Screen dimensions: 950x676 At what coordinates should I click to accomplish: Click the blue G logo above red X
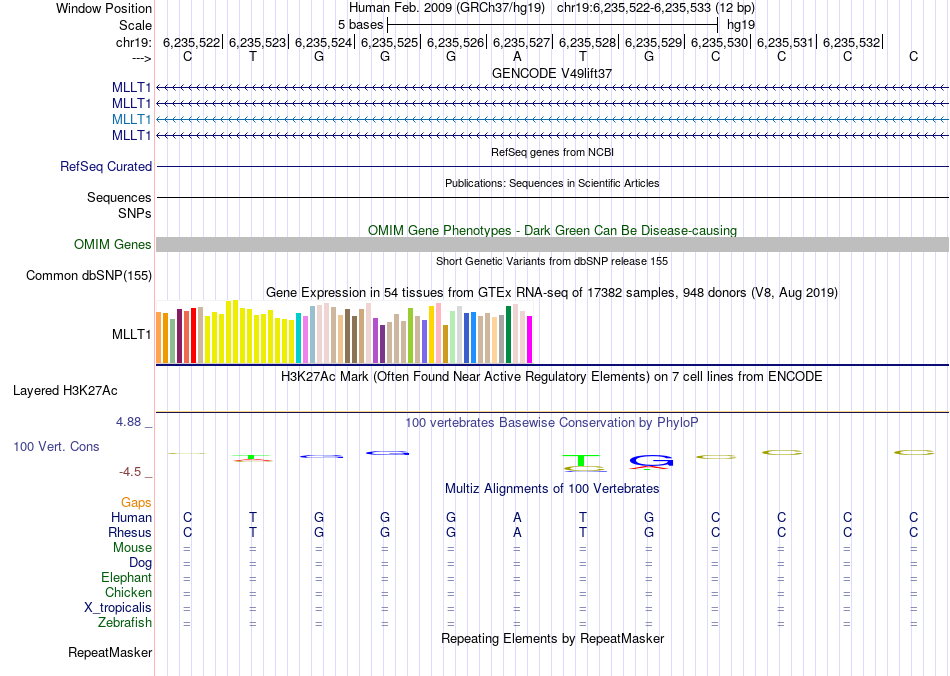tap(651, 460)
